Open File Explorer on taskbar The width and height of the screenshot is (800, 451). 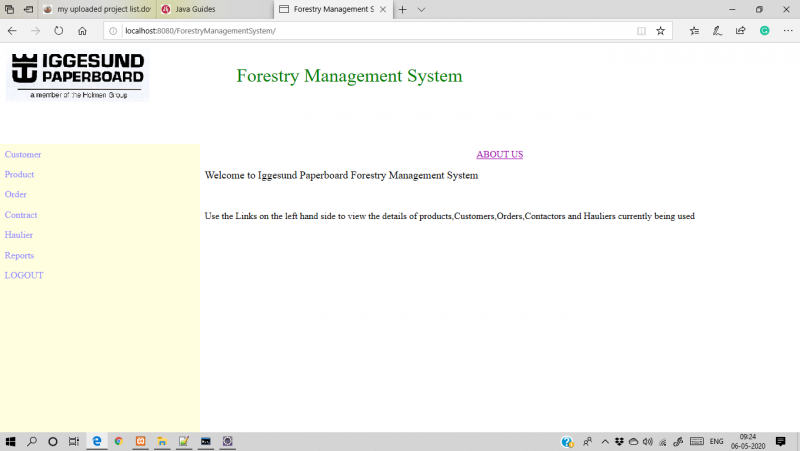[162, 441]
